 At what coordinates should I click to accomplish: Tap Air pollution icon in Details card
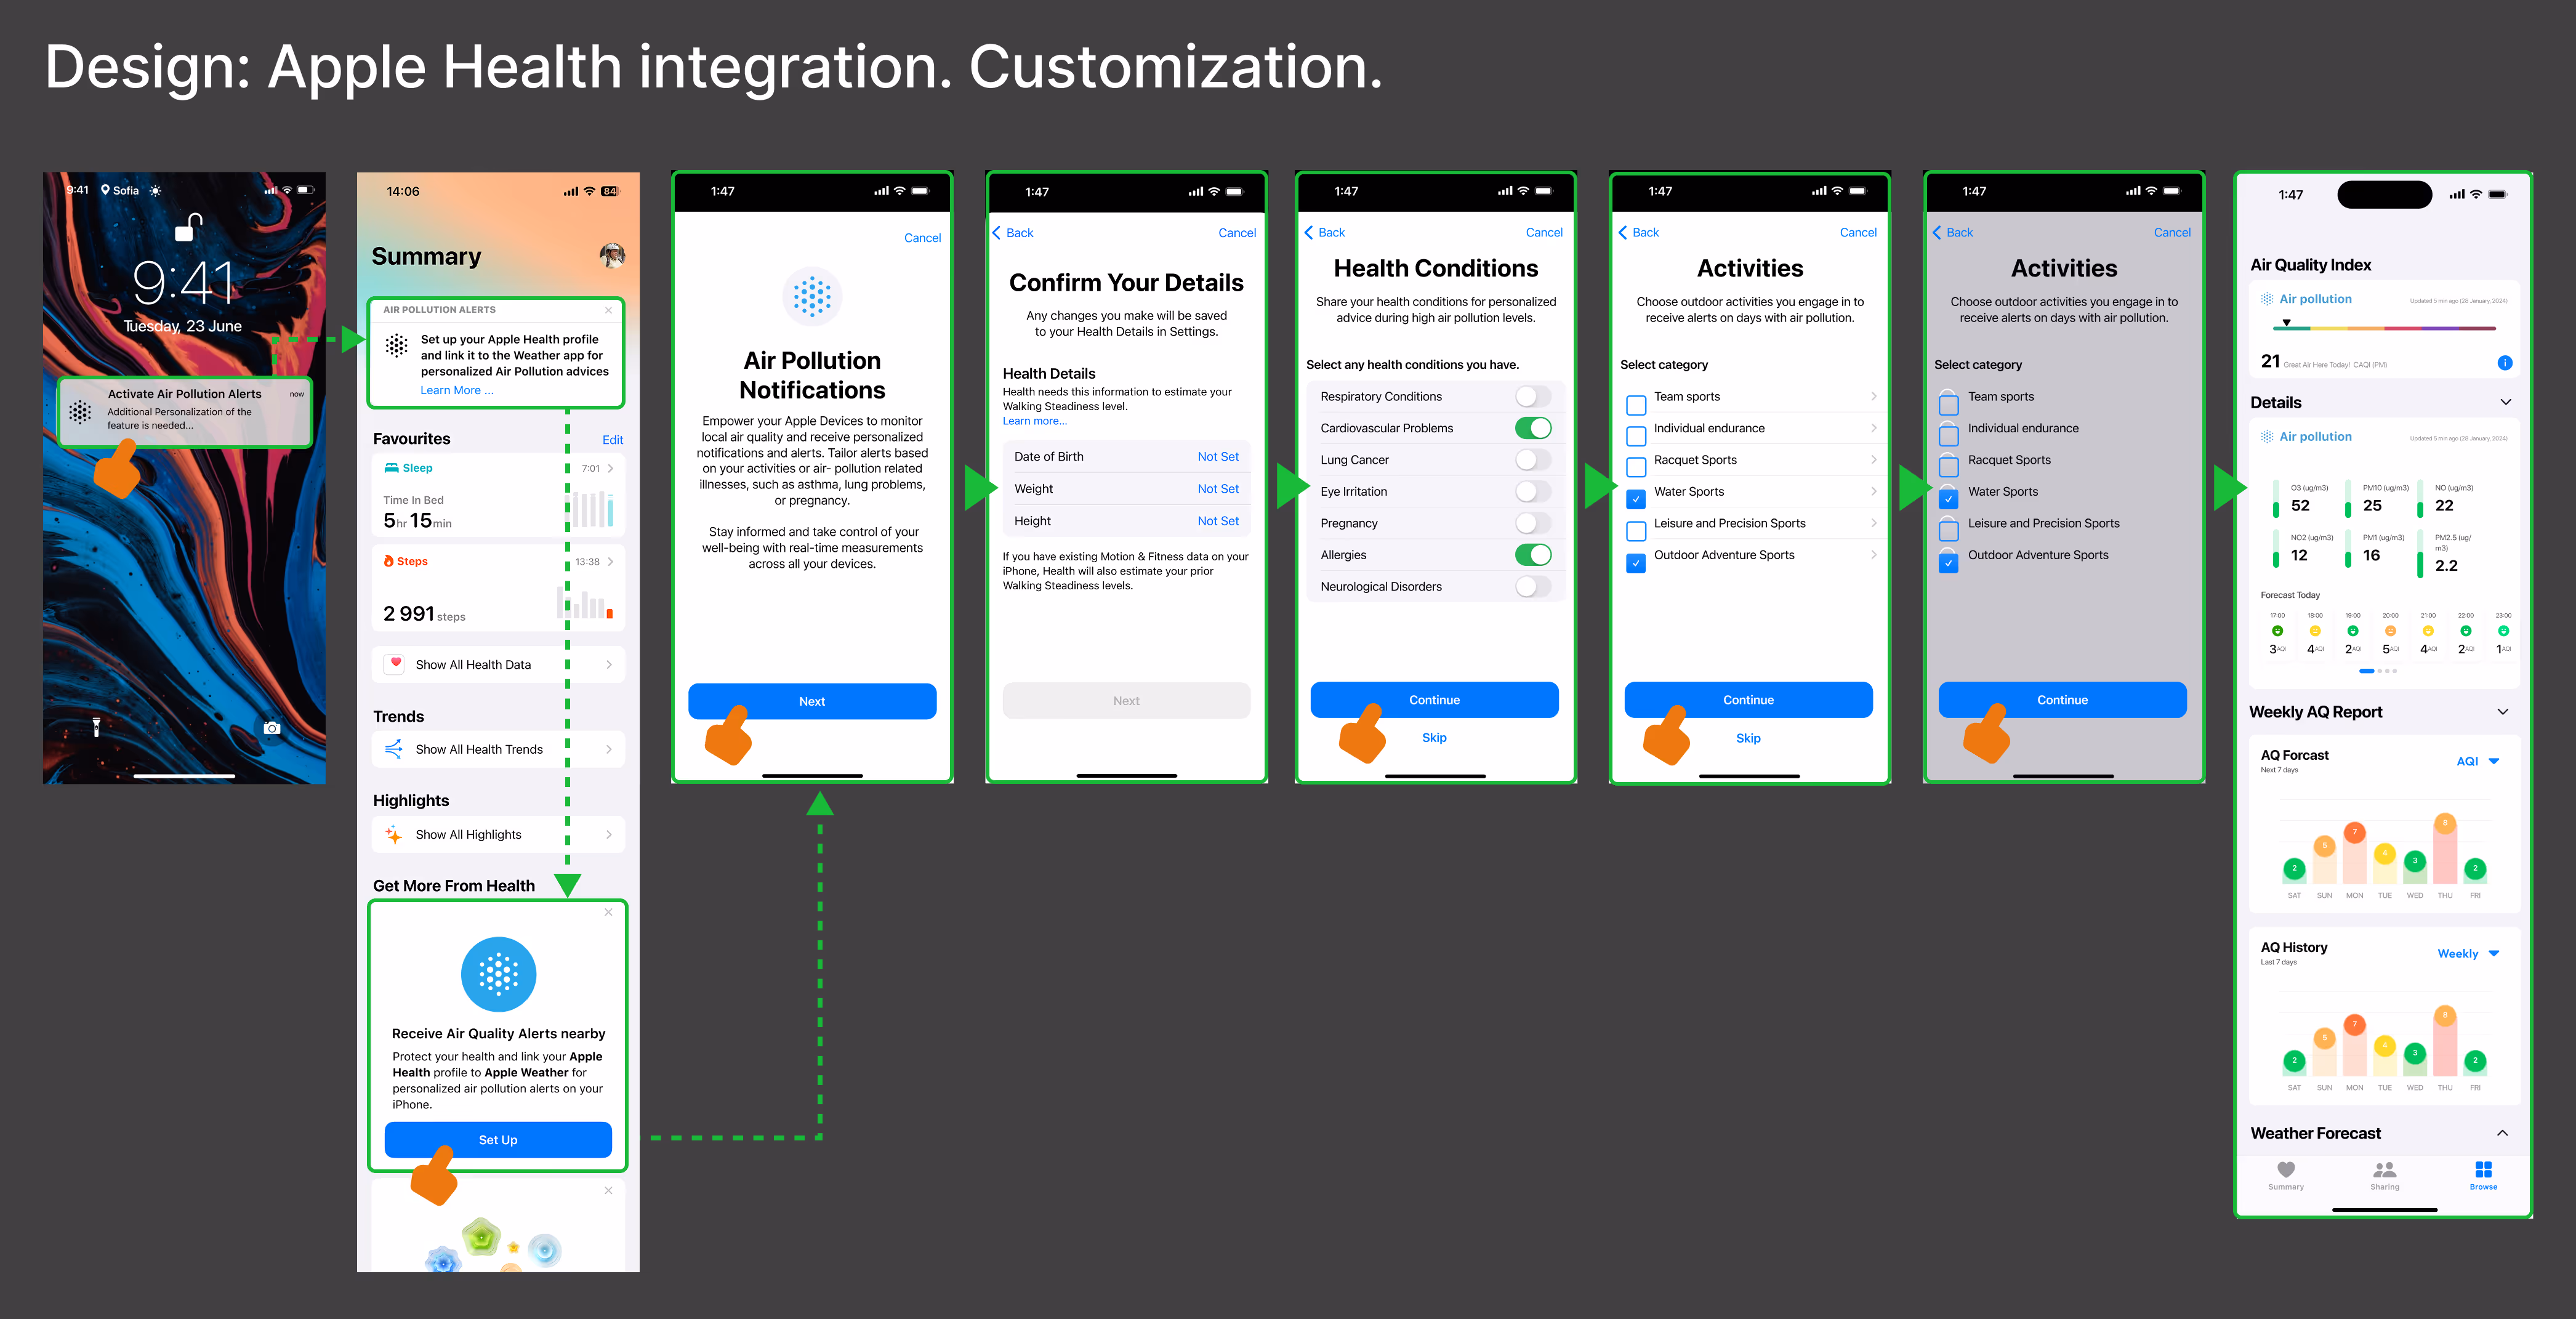[x=2267, y=437]
